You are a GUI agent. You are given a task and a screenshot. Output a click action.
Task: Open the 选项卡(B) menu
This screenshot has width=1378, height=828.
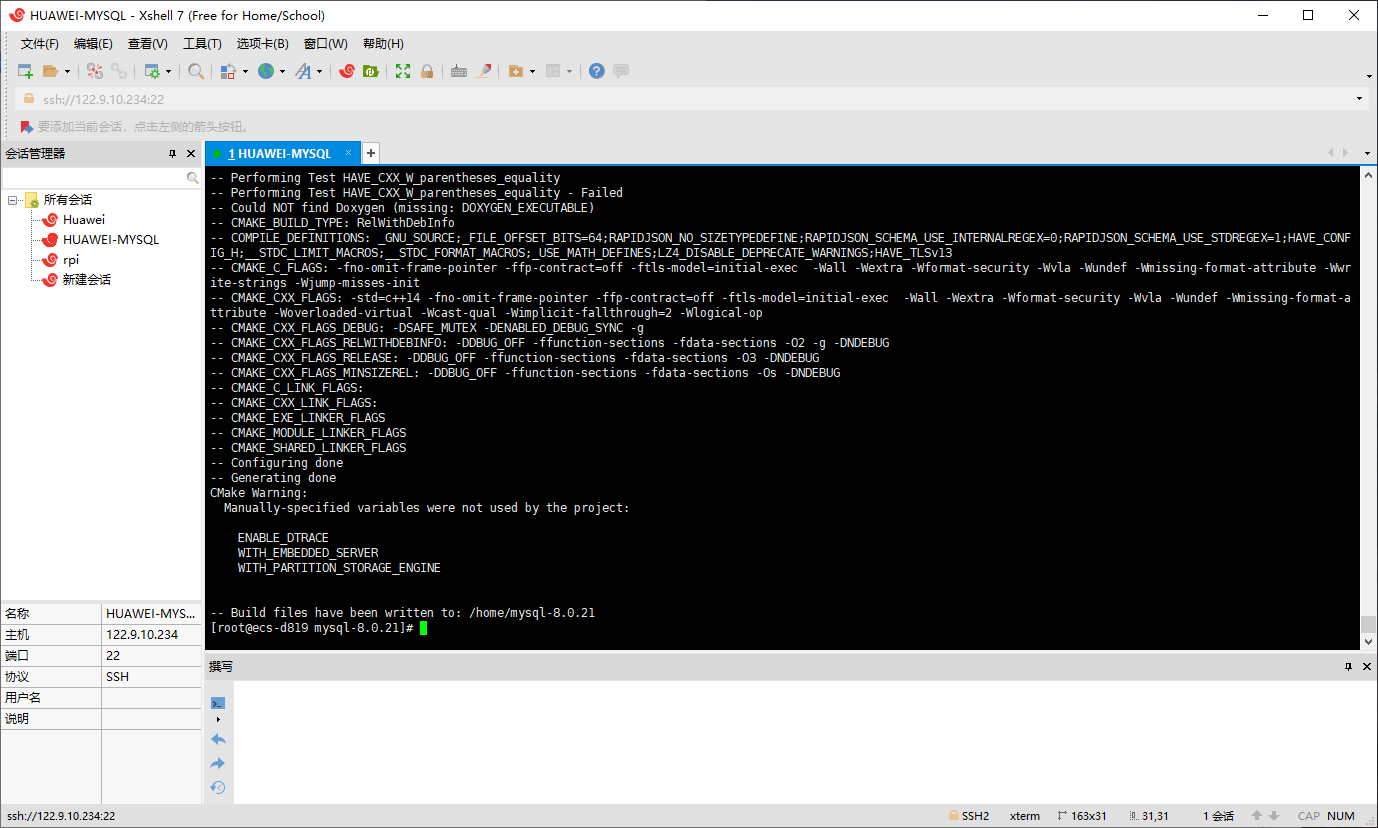click(263, 44)
